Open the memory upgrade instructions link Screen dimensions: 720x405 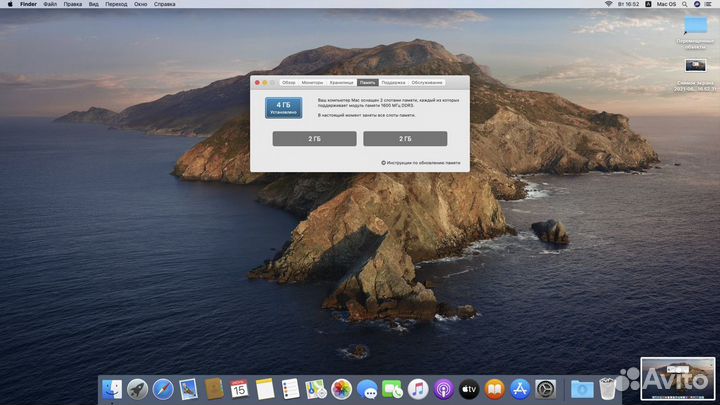[x=421, y=163]
